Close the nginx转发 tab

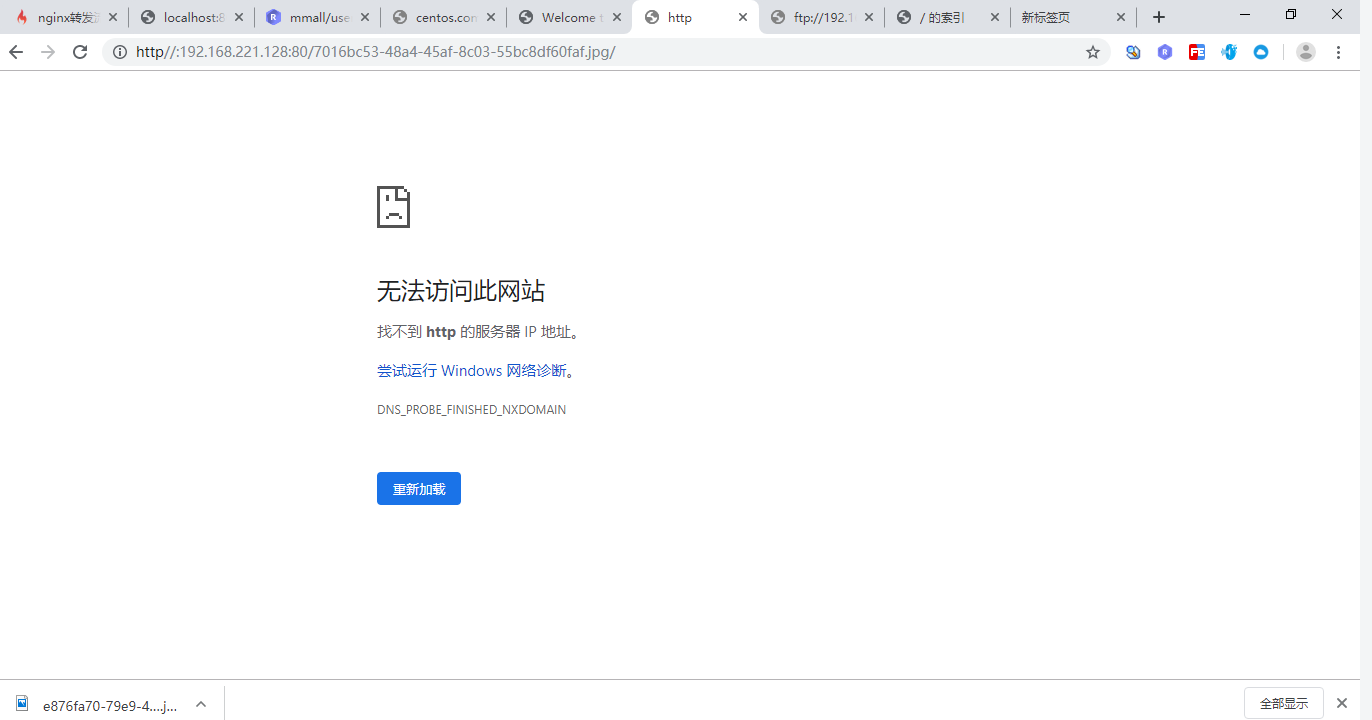[112, 17]
